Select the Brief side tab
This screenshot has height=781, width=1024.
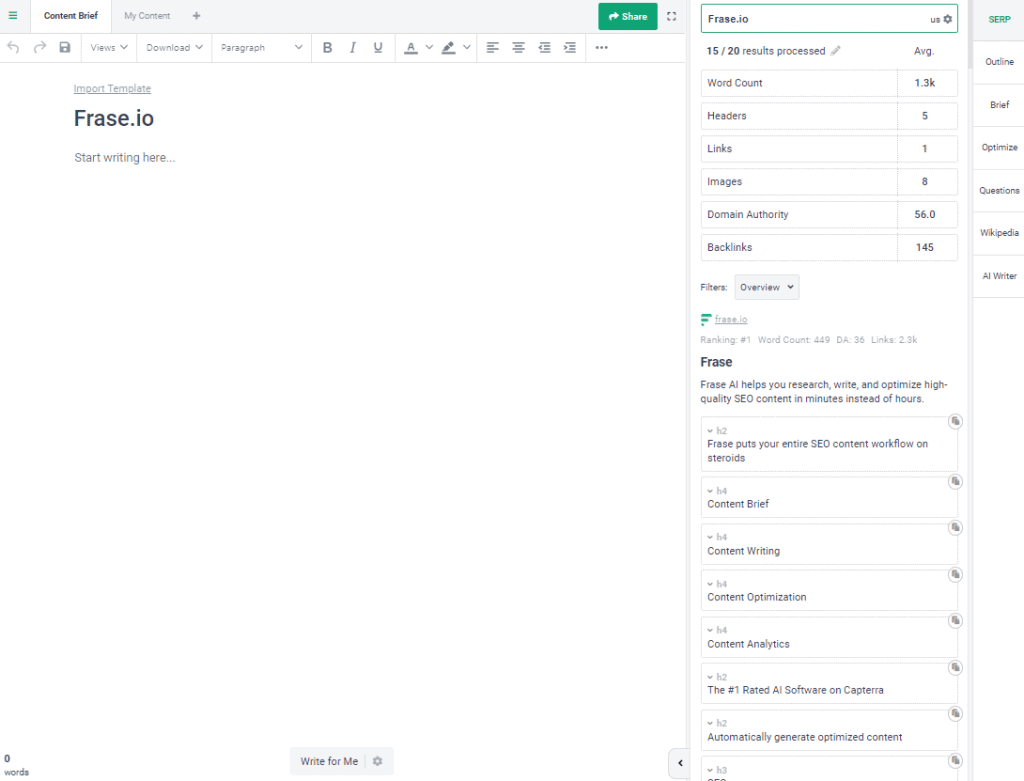pyautogui.click(x=999, y=104)
